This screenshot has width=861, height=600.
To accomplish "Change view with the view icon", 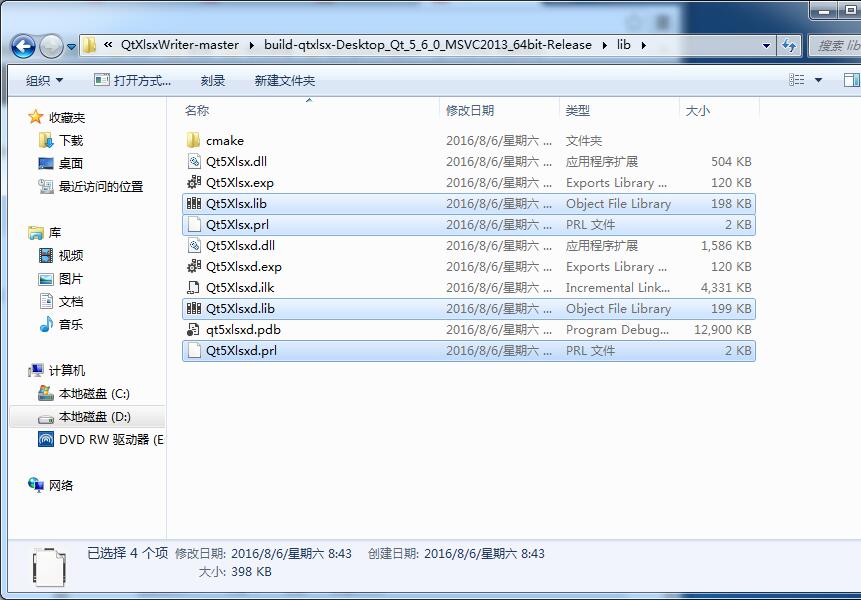I will pyautogui.click(x=796, y=80).
